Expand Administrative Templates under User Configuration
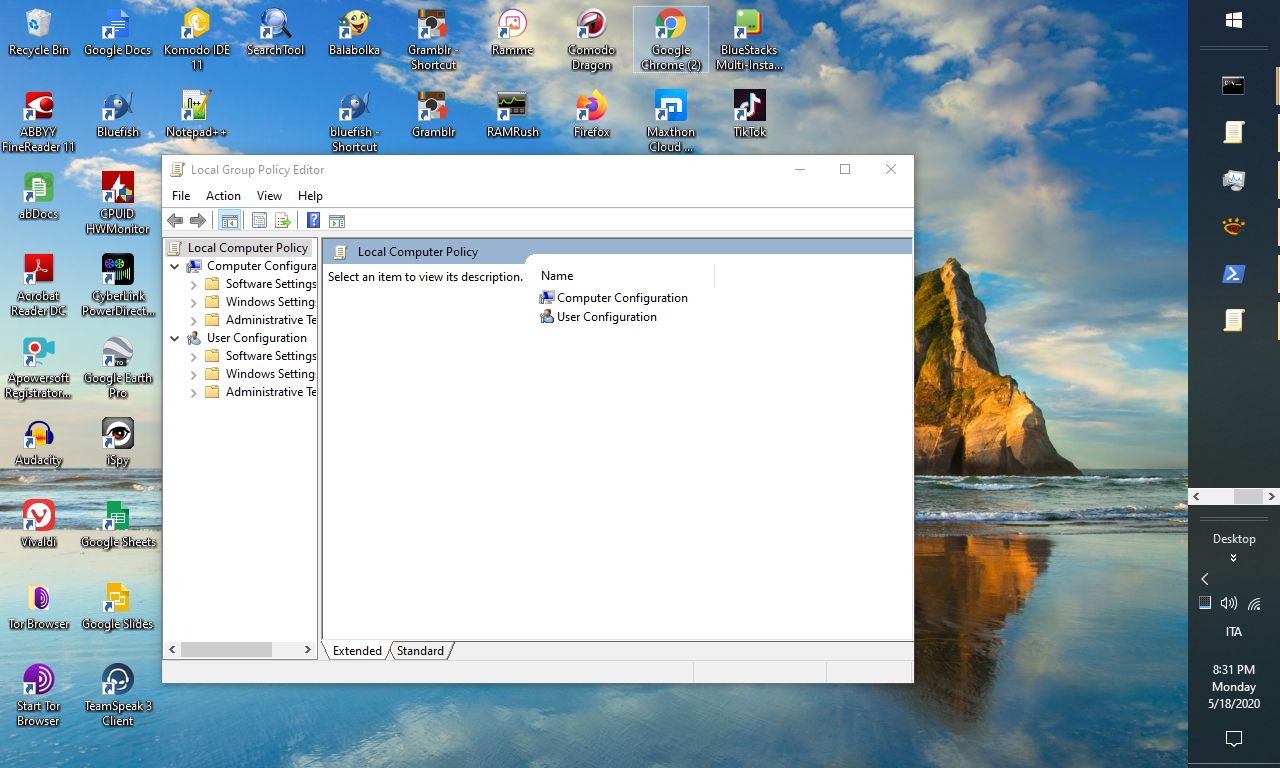 pyautogui.click(x=194, y=392)
